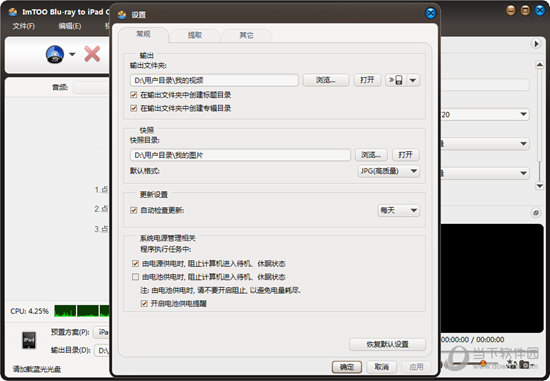Switch to the 提取 tab

coord(195,35)
